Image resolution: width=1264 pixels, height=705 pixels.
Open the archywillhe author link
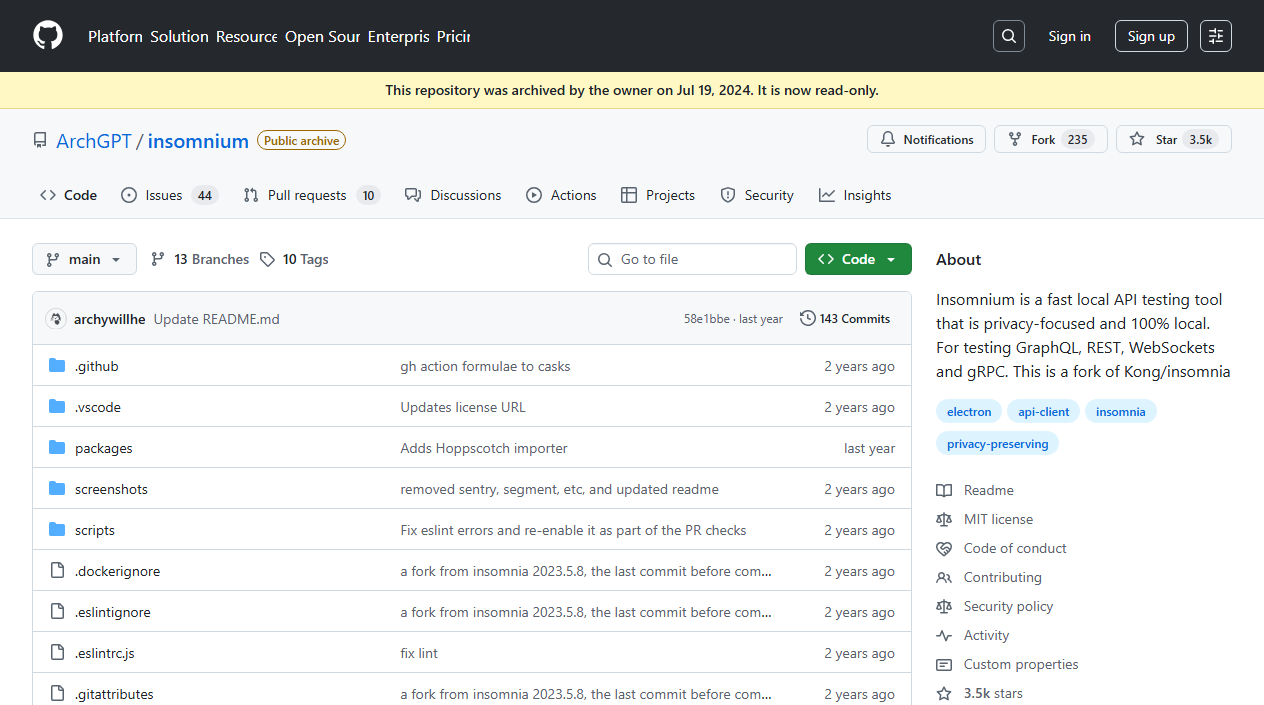pos(110,319)
